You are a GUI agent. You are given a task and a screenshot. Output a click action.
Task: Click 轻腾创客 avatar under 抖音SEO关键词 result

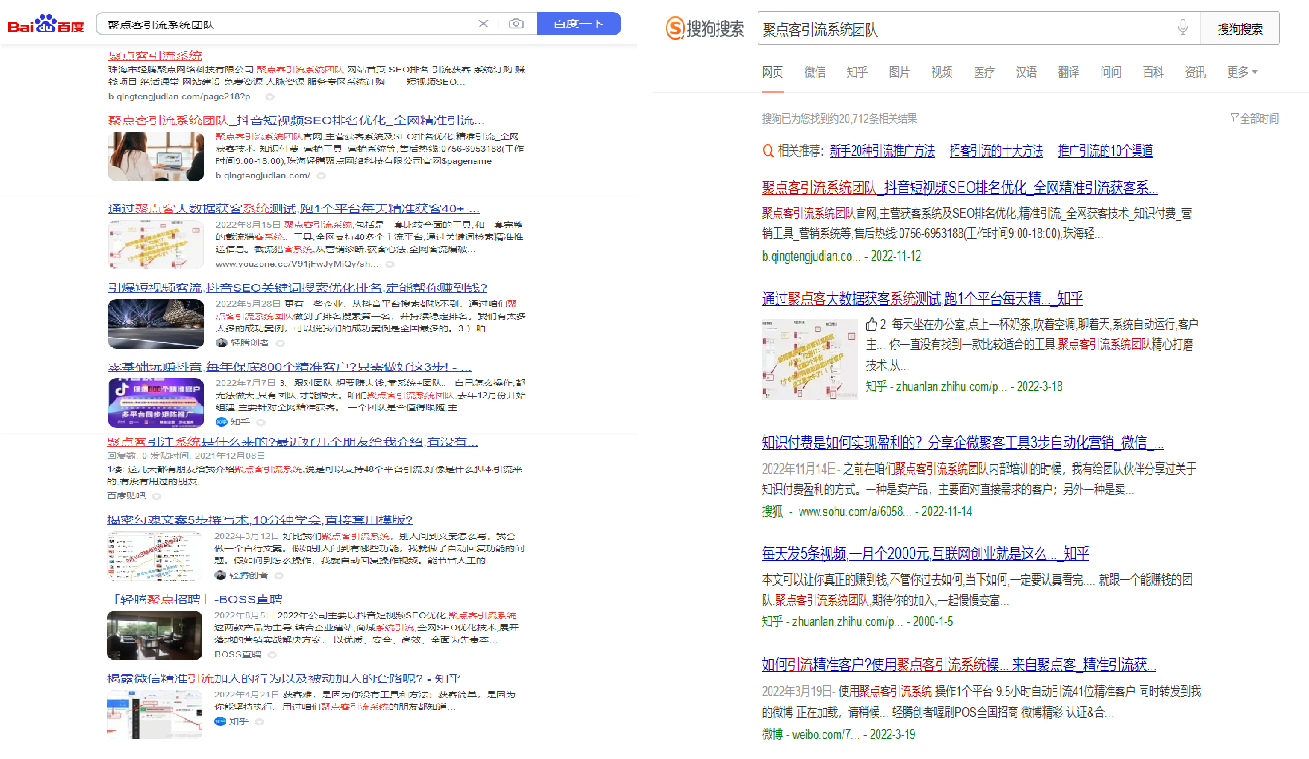pos(222,343)
